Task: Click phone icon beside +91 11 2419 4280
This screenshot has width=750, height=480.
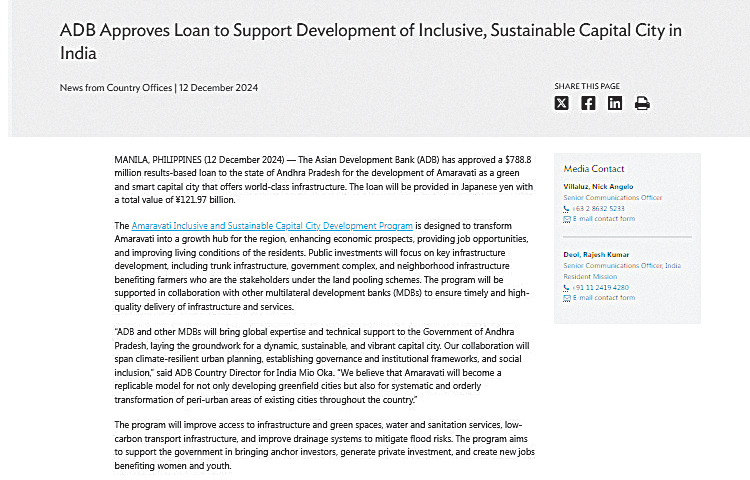Action: (566, 288)
